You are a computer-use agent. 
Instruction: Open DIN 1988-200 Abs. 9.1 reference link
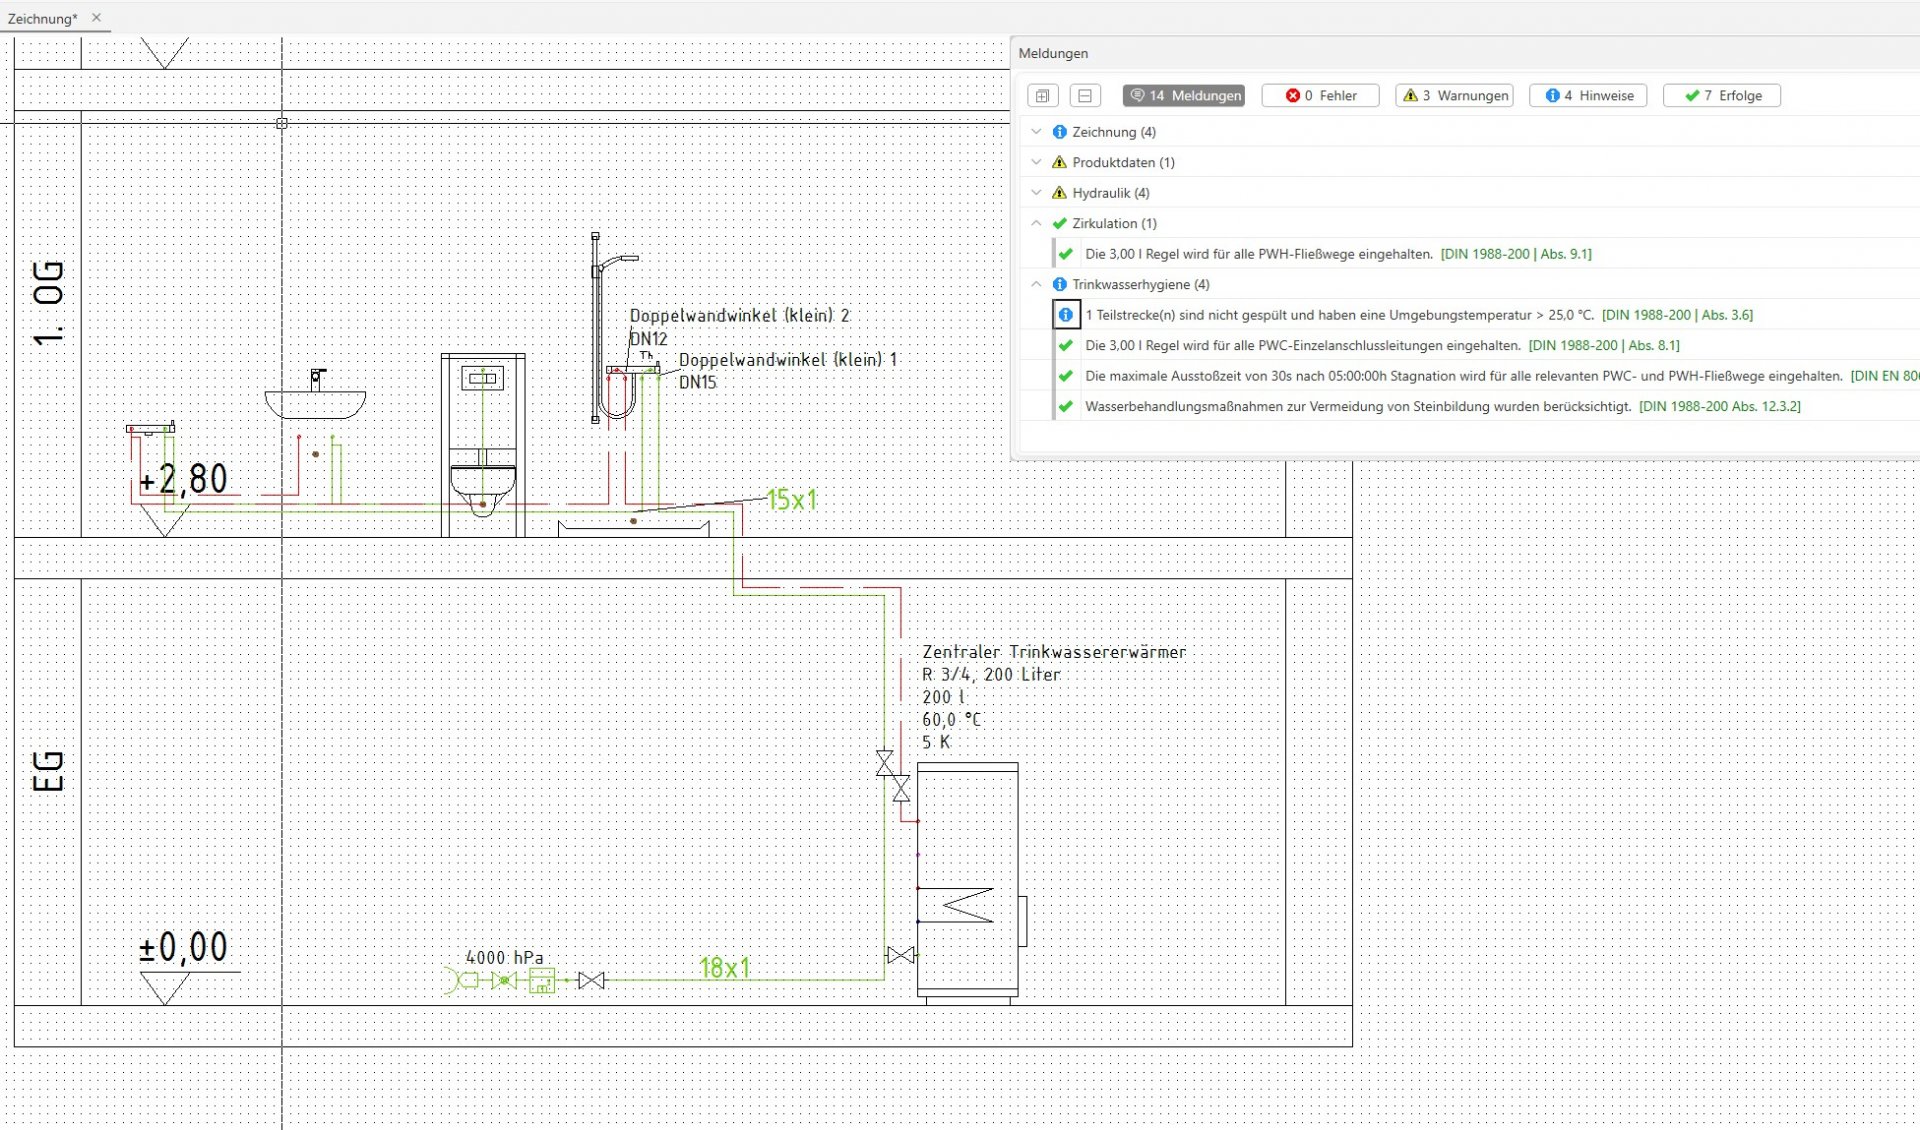tap(1515, 254)
